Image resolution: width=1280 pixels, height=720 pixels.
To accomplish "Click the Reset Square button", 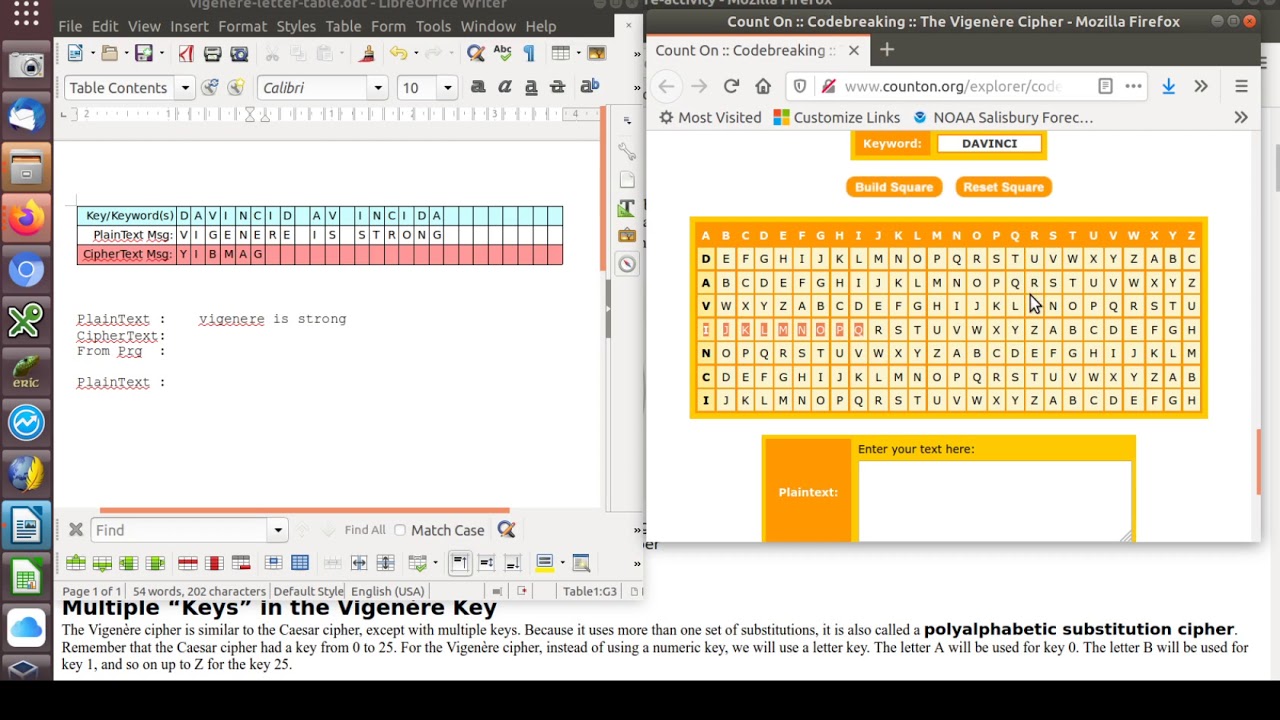I will pos(1003,187).
